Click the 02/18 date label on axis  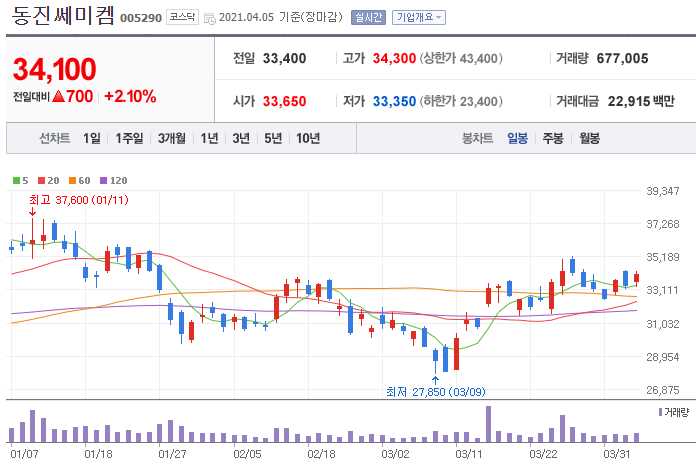click(321, 454)
